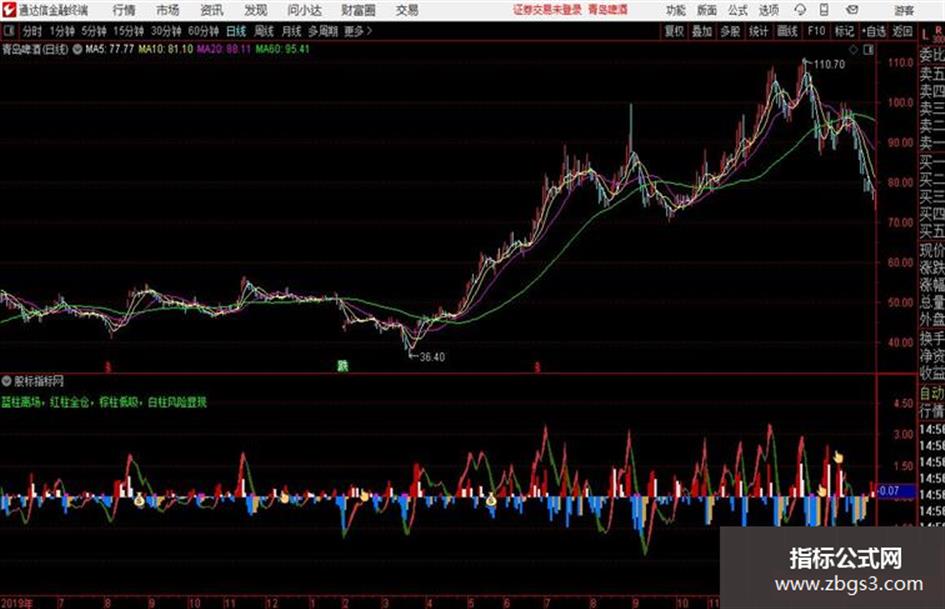Select the 日线 daily period
This screenshot has height=609, width=945.
pyautogui.click(x=236, y=30)
